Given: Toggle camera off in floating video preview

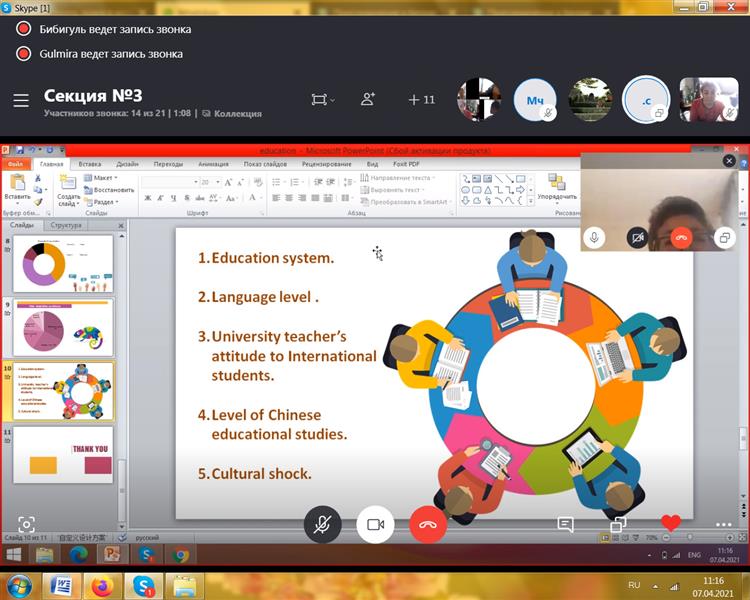Looking at the screenshot, I should point(637,237).
